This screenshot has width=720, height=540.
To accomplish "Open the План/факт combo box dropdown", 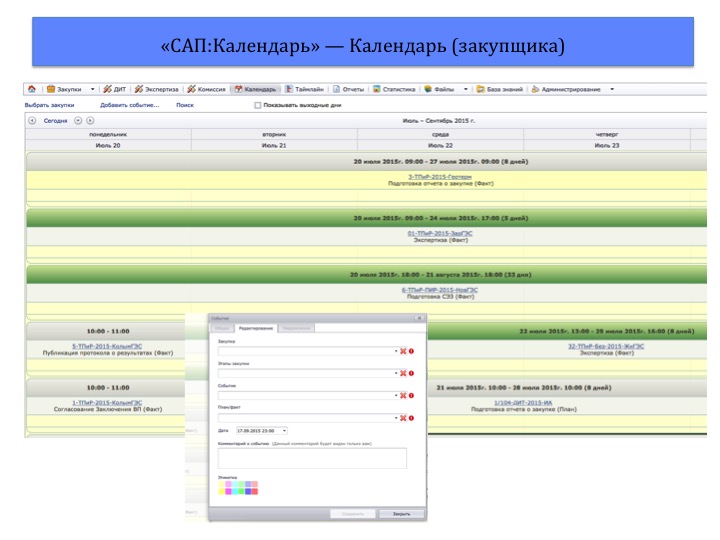I will 396,418.
